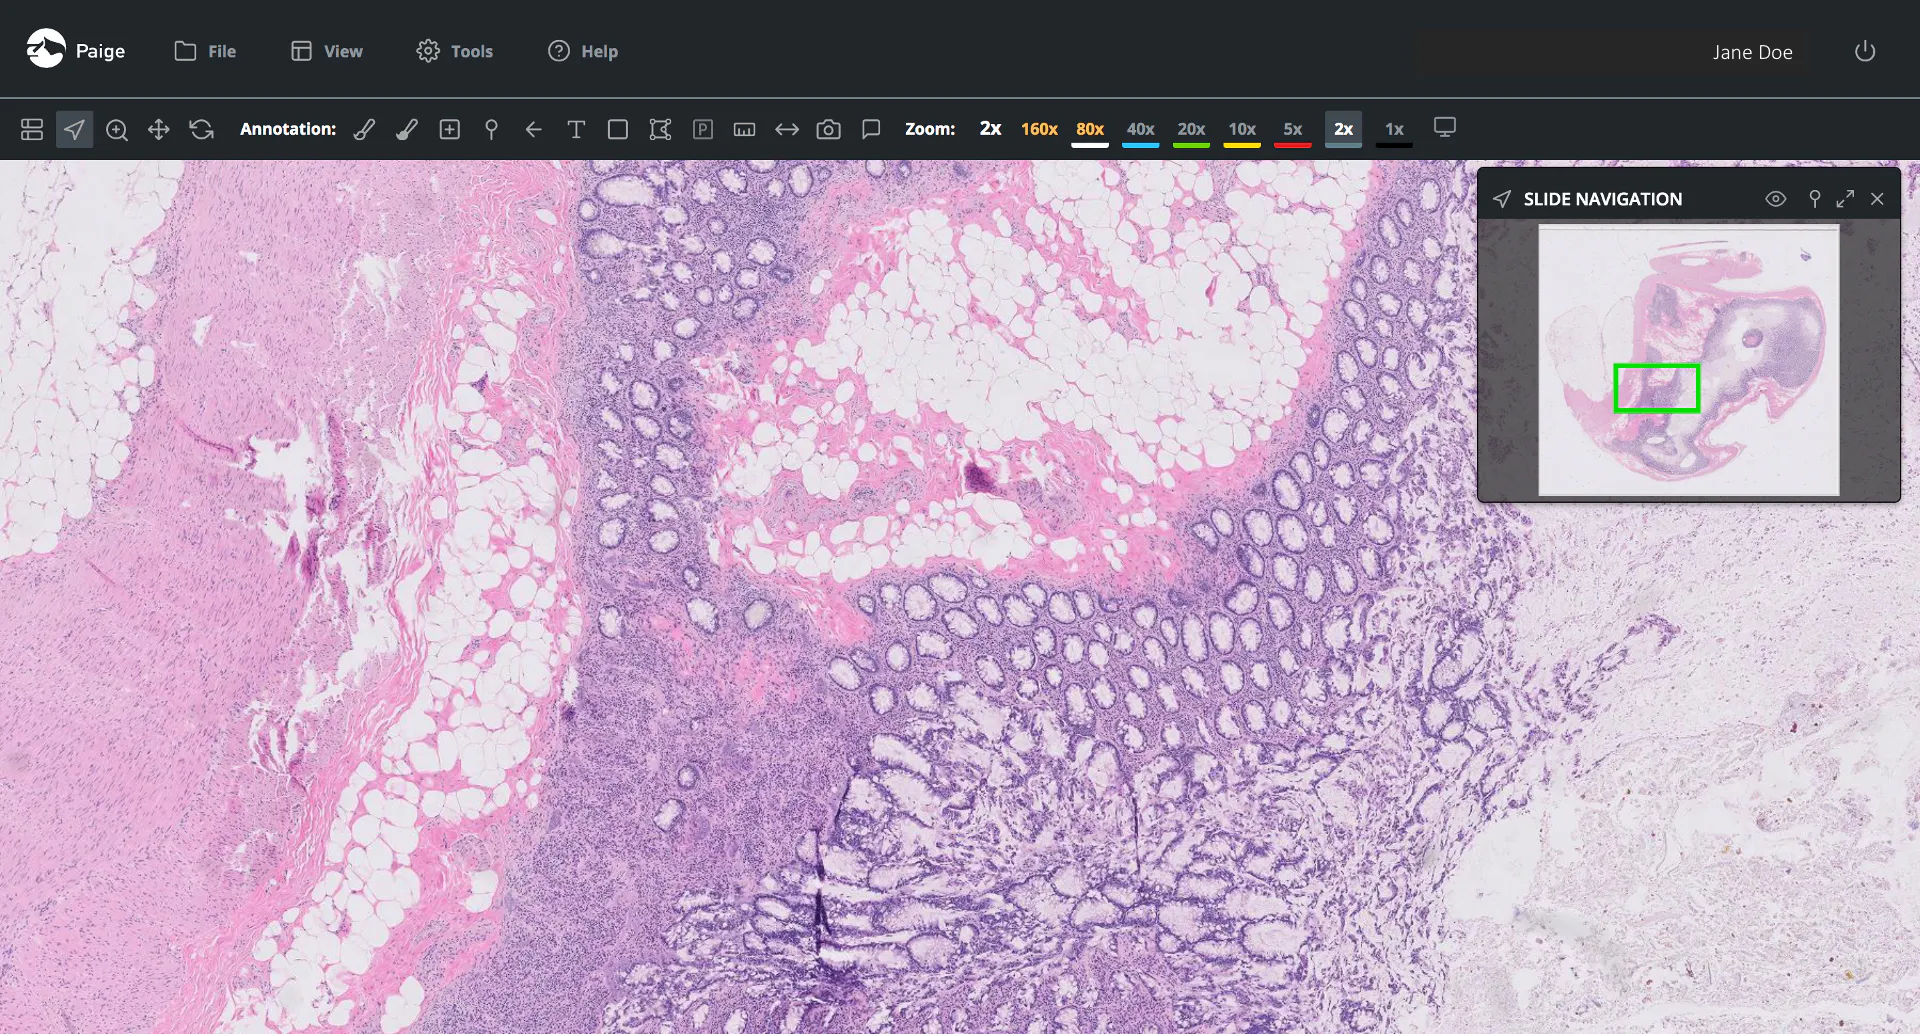Toggle the slide tray layout icon
The height and width of the screenshot is (1034, 1920).
pos(32,129)
